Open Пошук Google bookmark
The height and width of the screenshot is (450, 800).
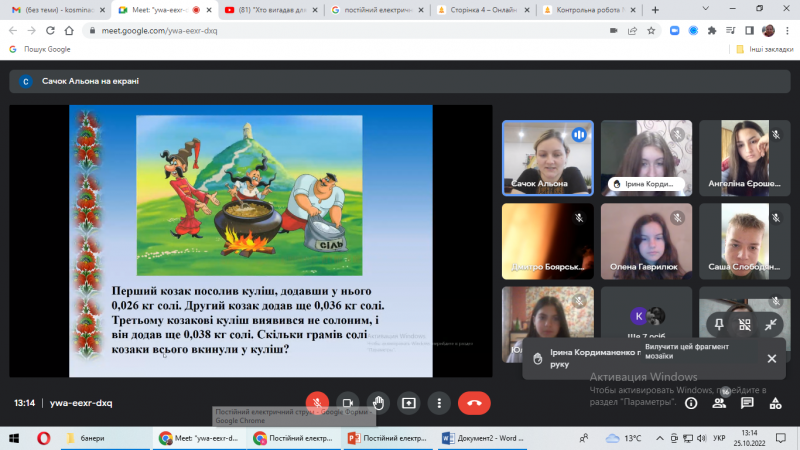(x=40, y=49)
